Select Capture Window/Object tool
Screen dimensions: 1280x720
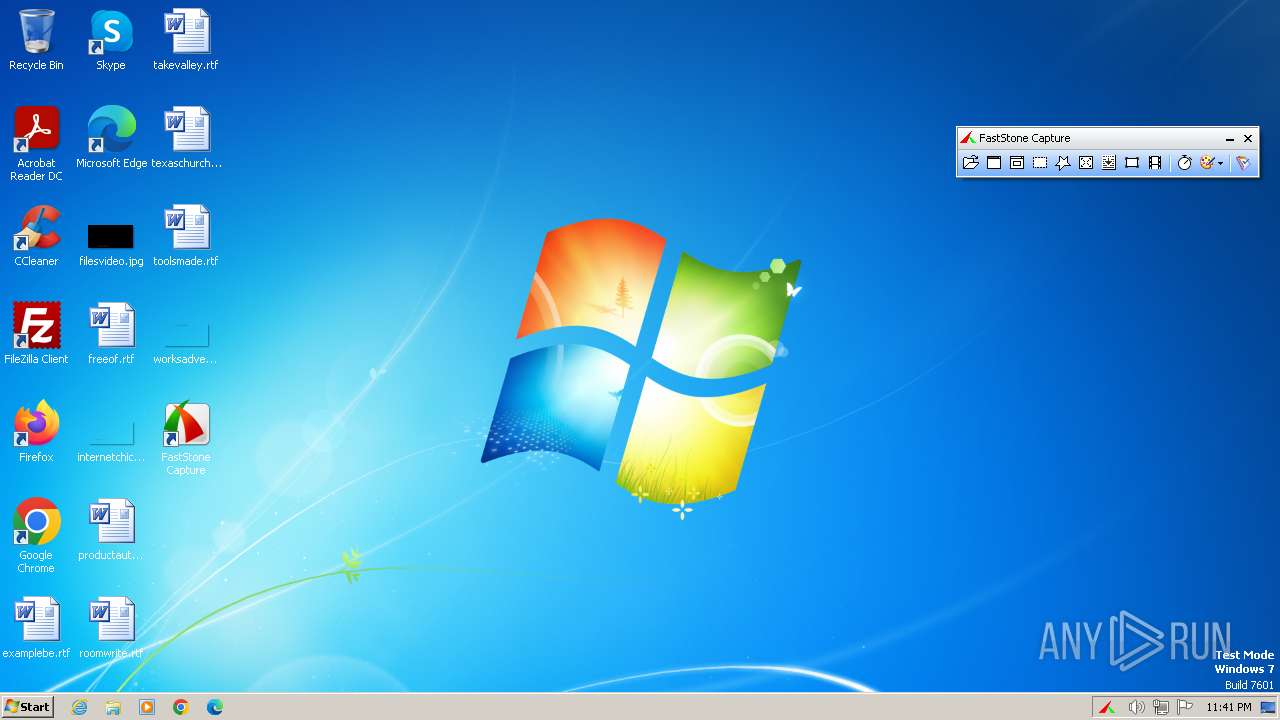1017,163
